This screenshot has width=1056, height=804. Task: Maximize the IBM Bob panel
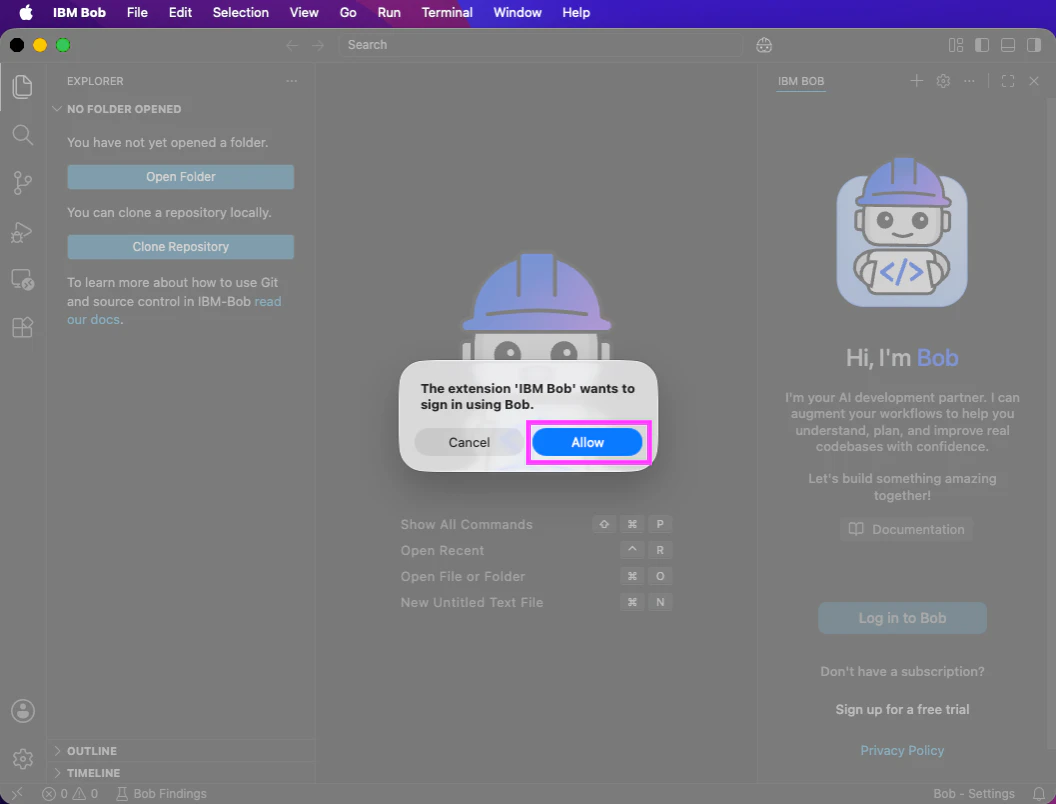(x=1008, y=81)
